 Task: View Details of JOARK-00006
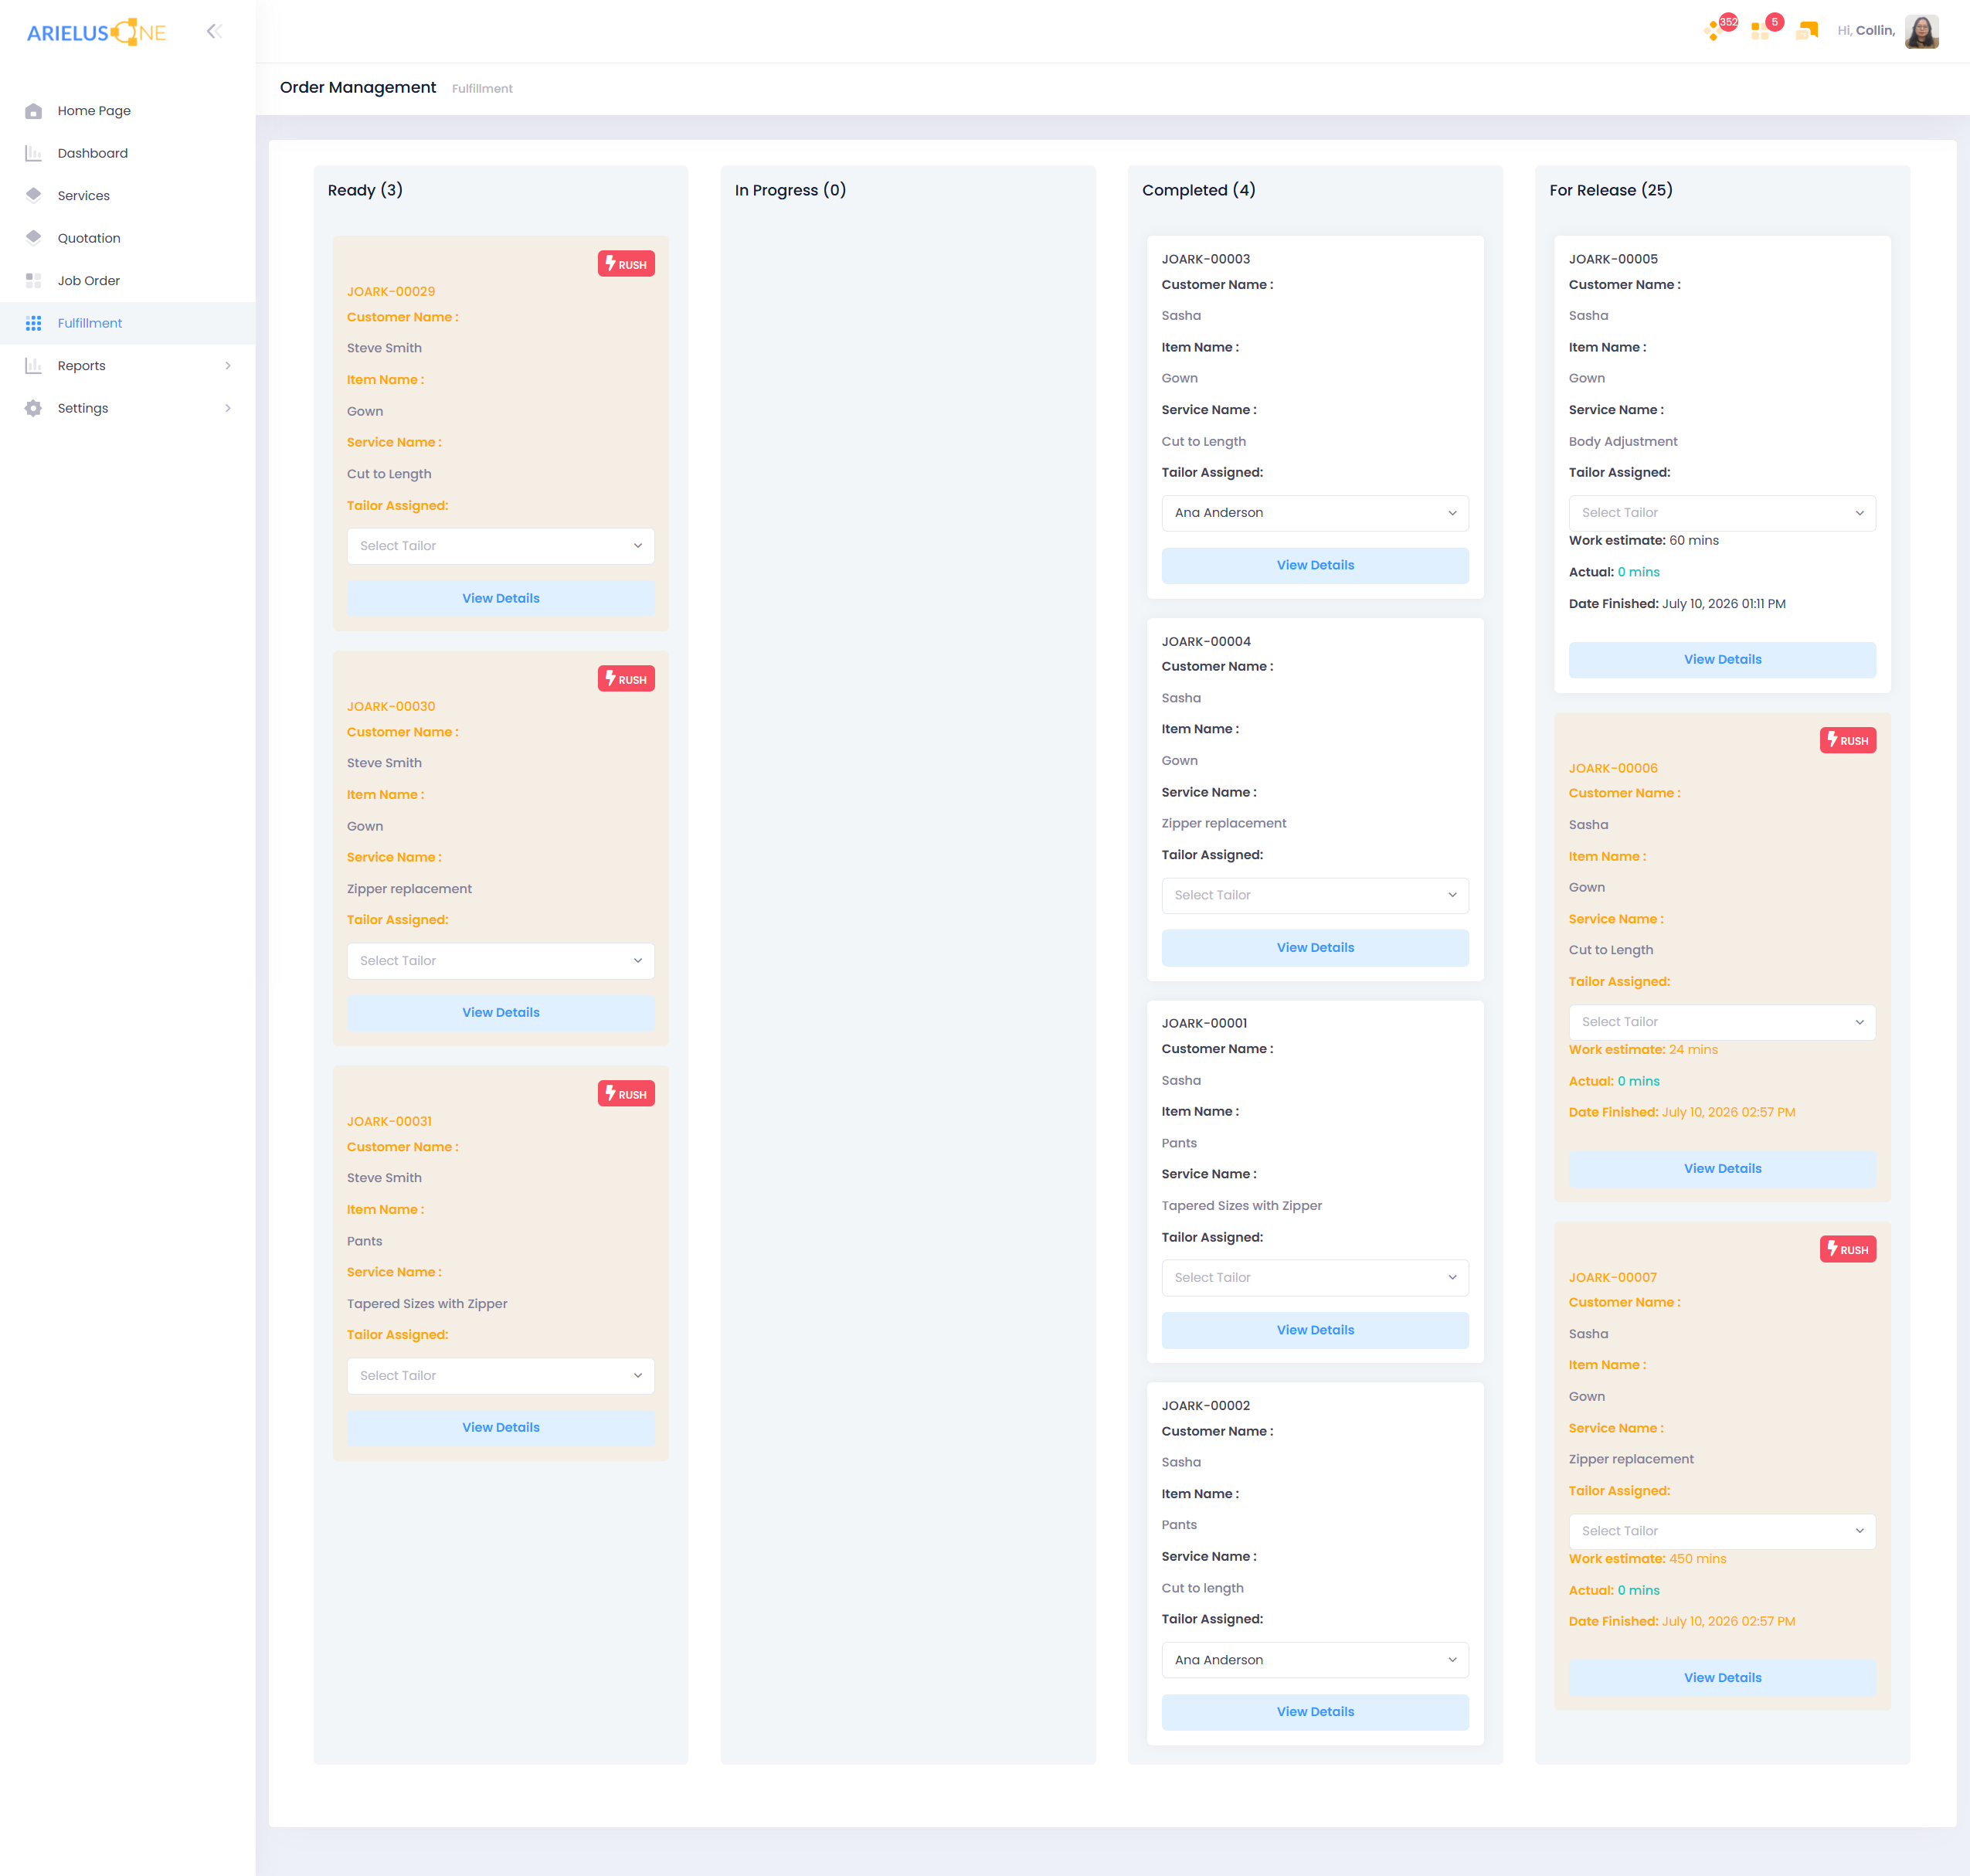[1722, 1169]
